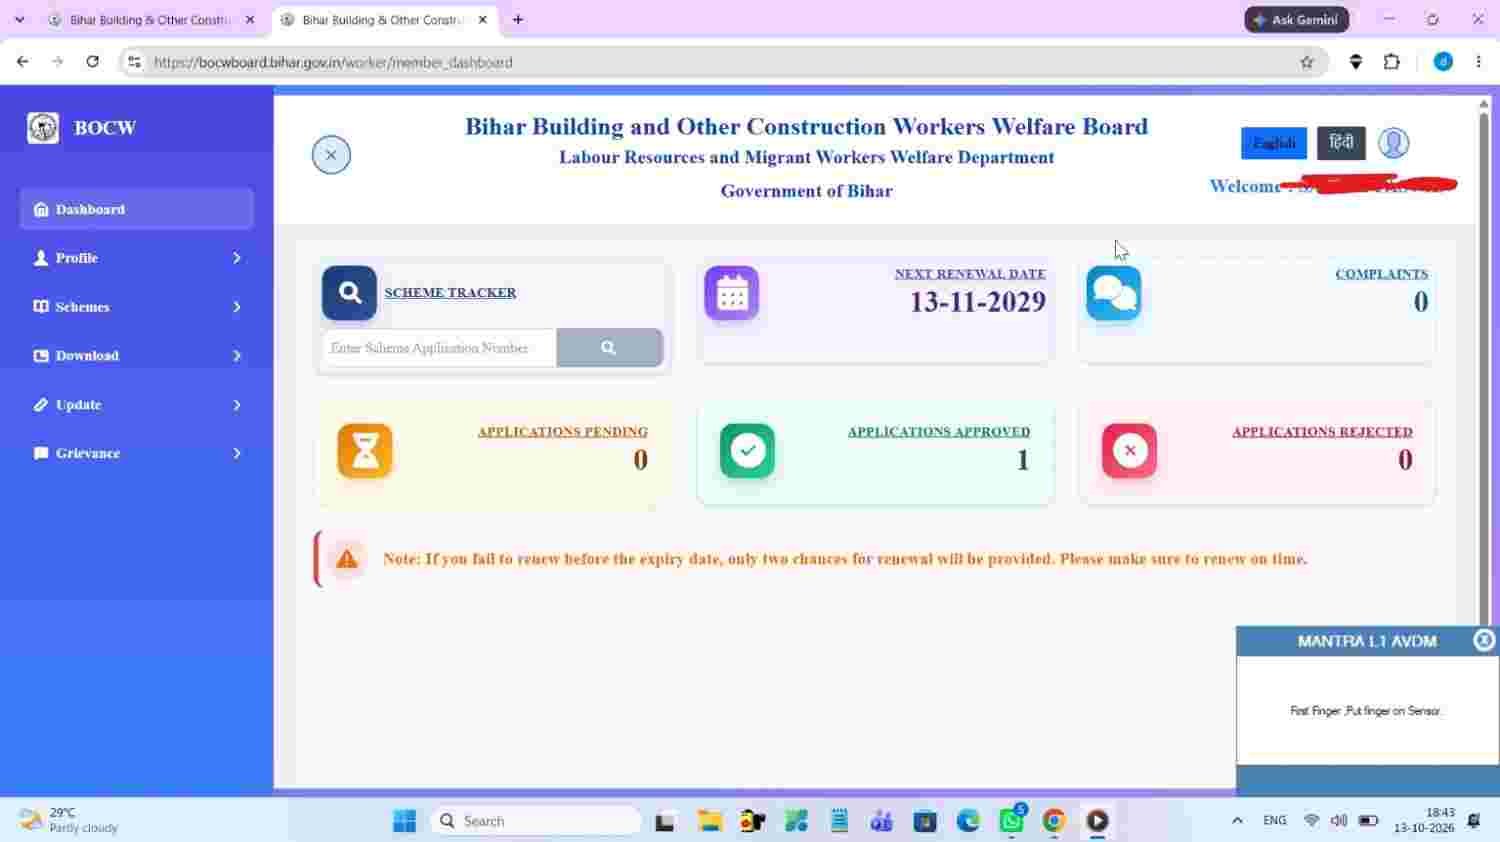Open the Wi-Fi network tray icon
This screenshot has height=842, width=1500.
click(1311, 821)
